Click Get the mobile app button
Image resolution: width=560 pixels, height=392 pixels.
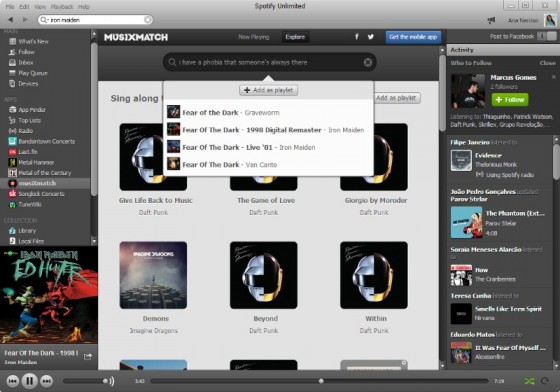pyautogui.click(x=413, y=37)
